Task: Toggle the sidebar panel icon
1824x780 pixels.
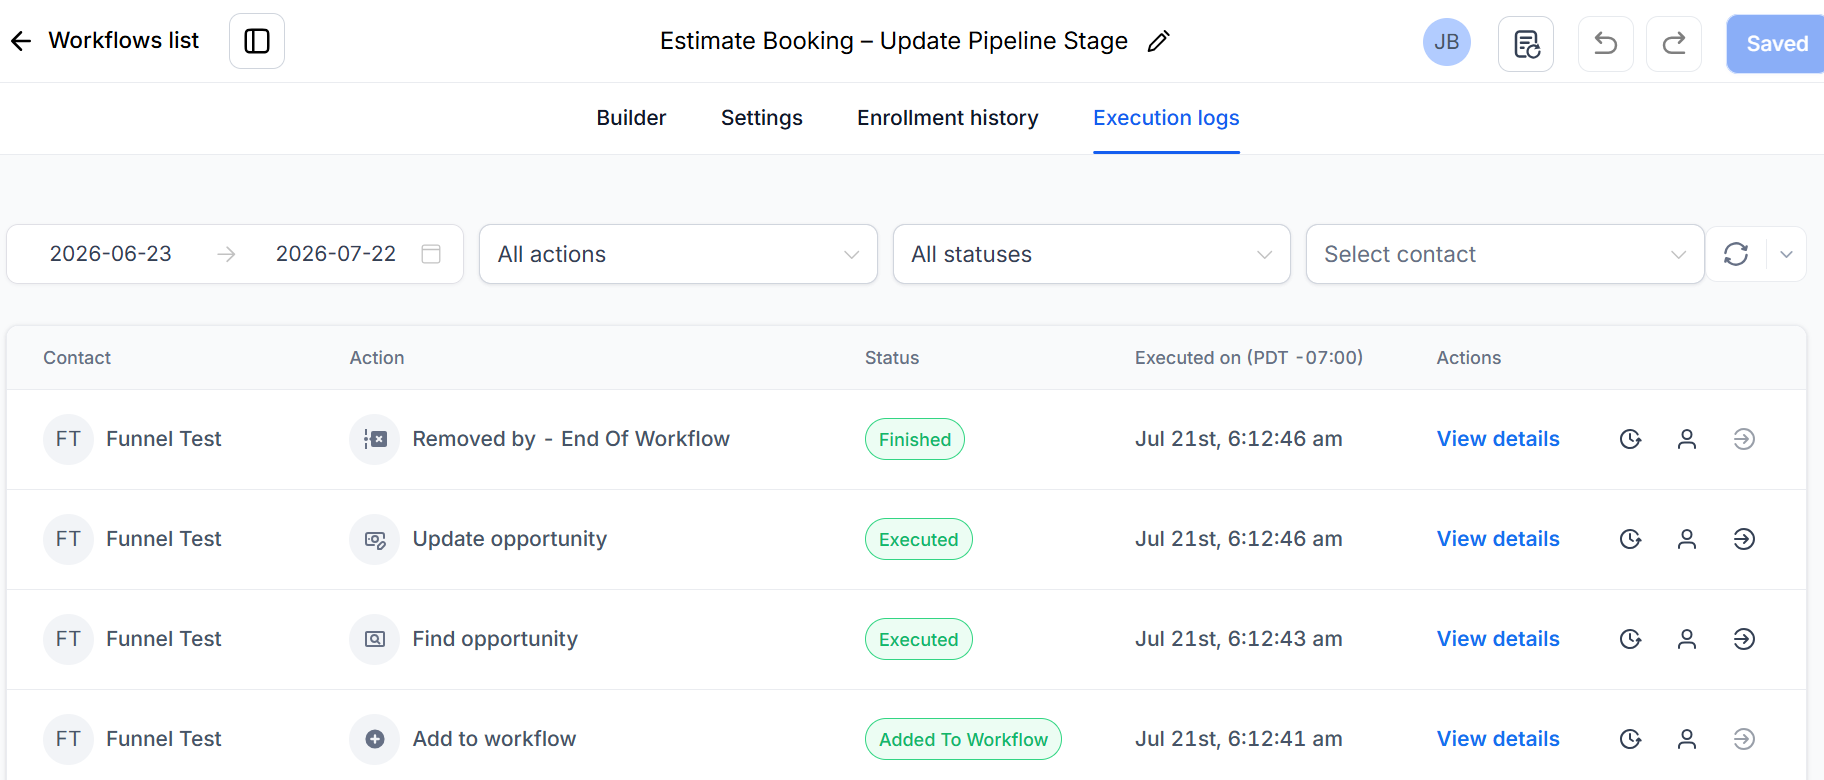Action: coord(257,41)
